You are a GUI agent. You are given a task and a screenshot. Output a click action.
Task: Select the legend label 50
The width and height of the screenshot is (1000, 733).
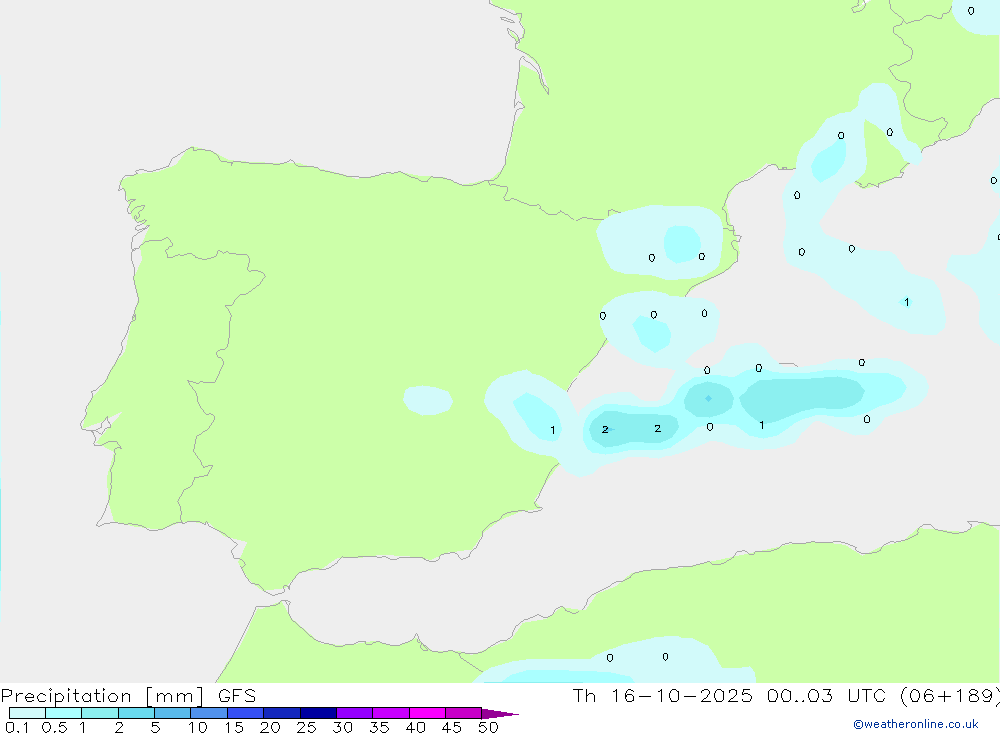pyautogui.click(x=488, y=727)
